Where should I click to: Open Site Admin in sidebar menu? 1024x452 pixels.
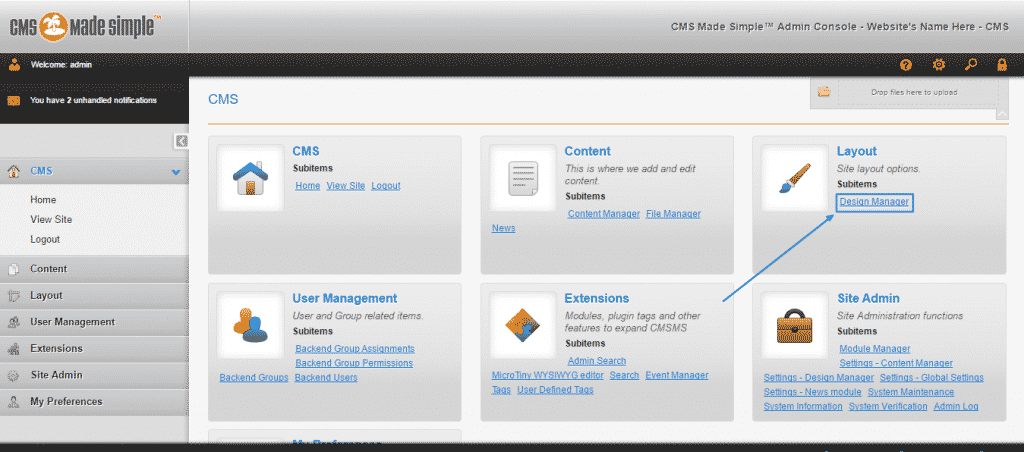click(x=94, y=376)
